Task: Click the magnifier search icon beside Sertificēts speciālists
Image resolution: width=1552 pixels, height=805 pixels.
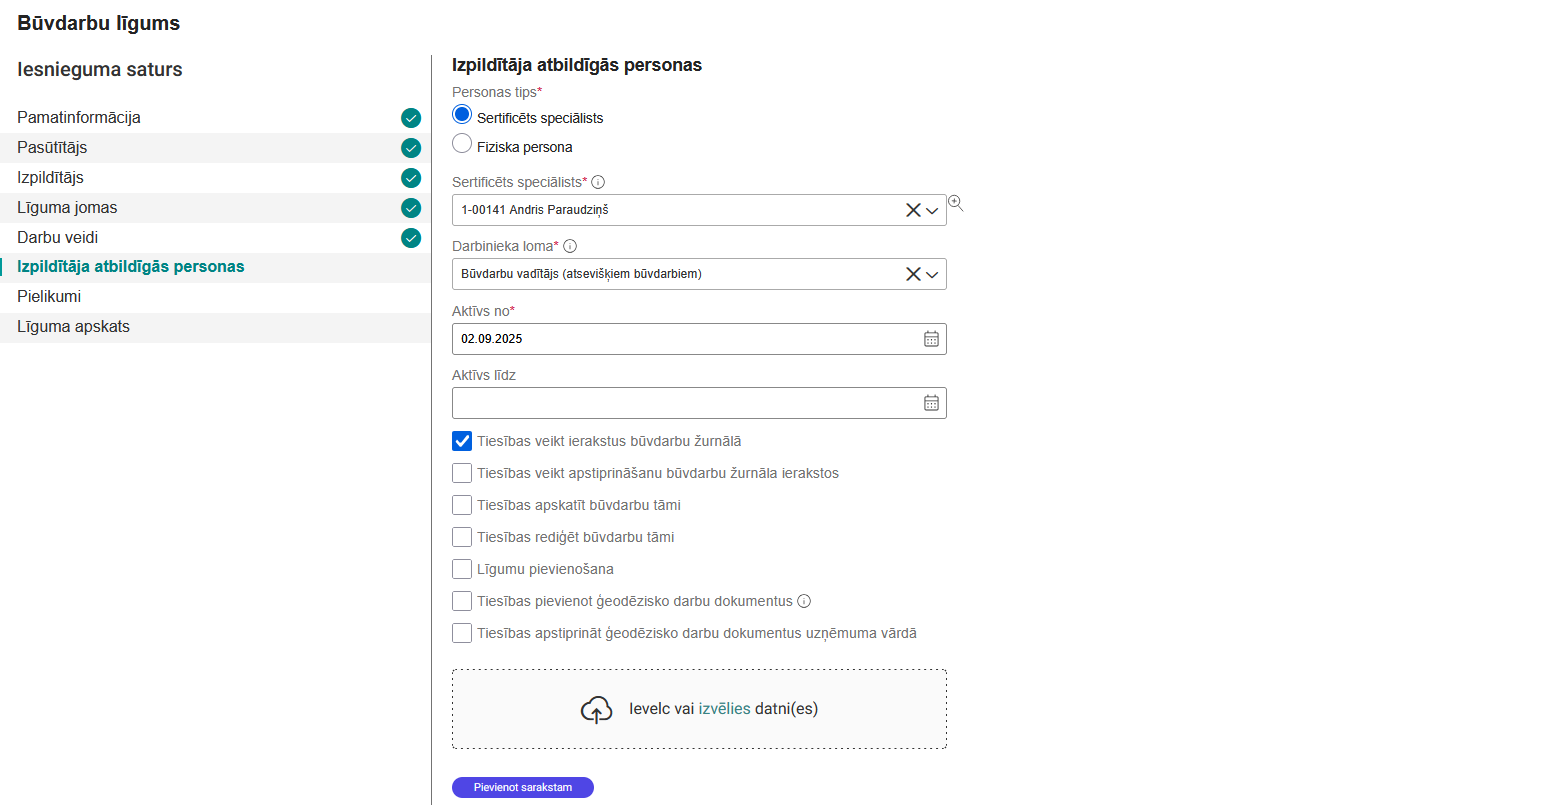Action: point(955,203)
